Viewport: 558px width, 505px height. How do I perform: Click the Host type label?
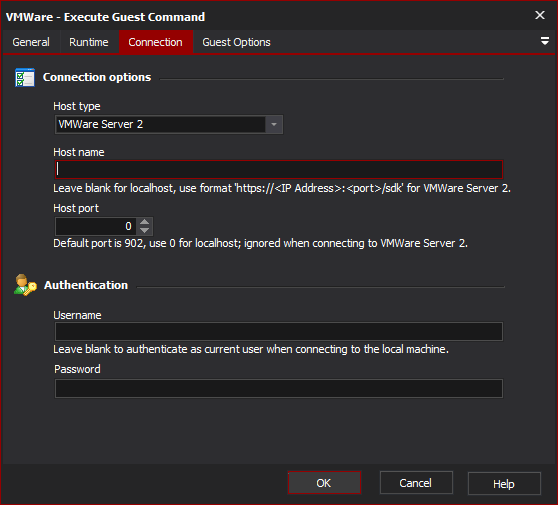coord(77,106)
